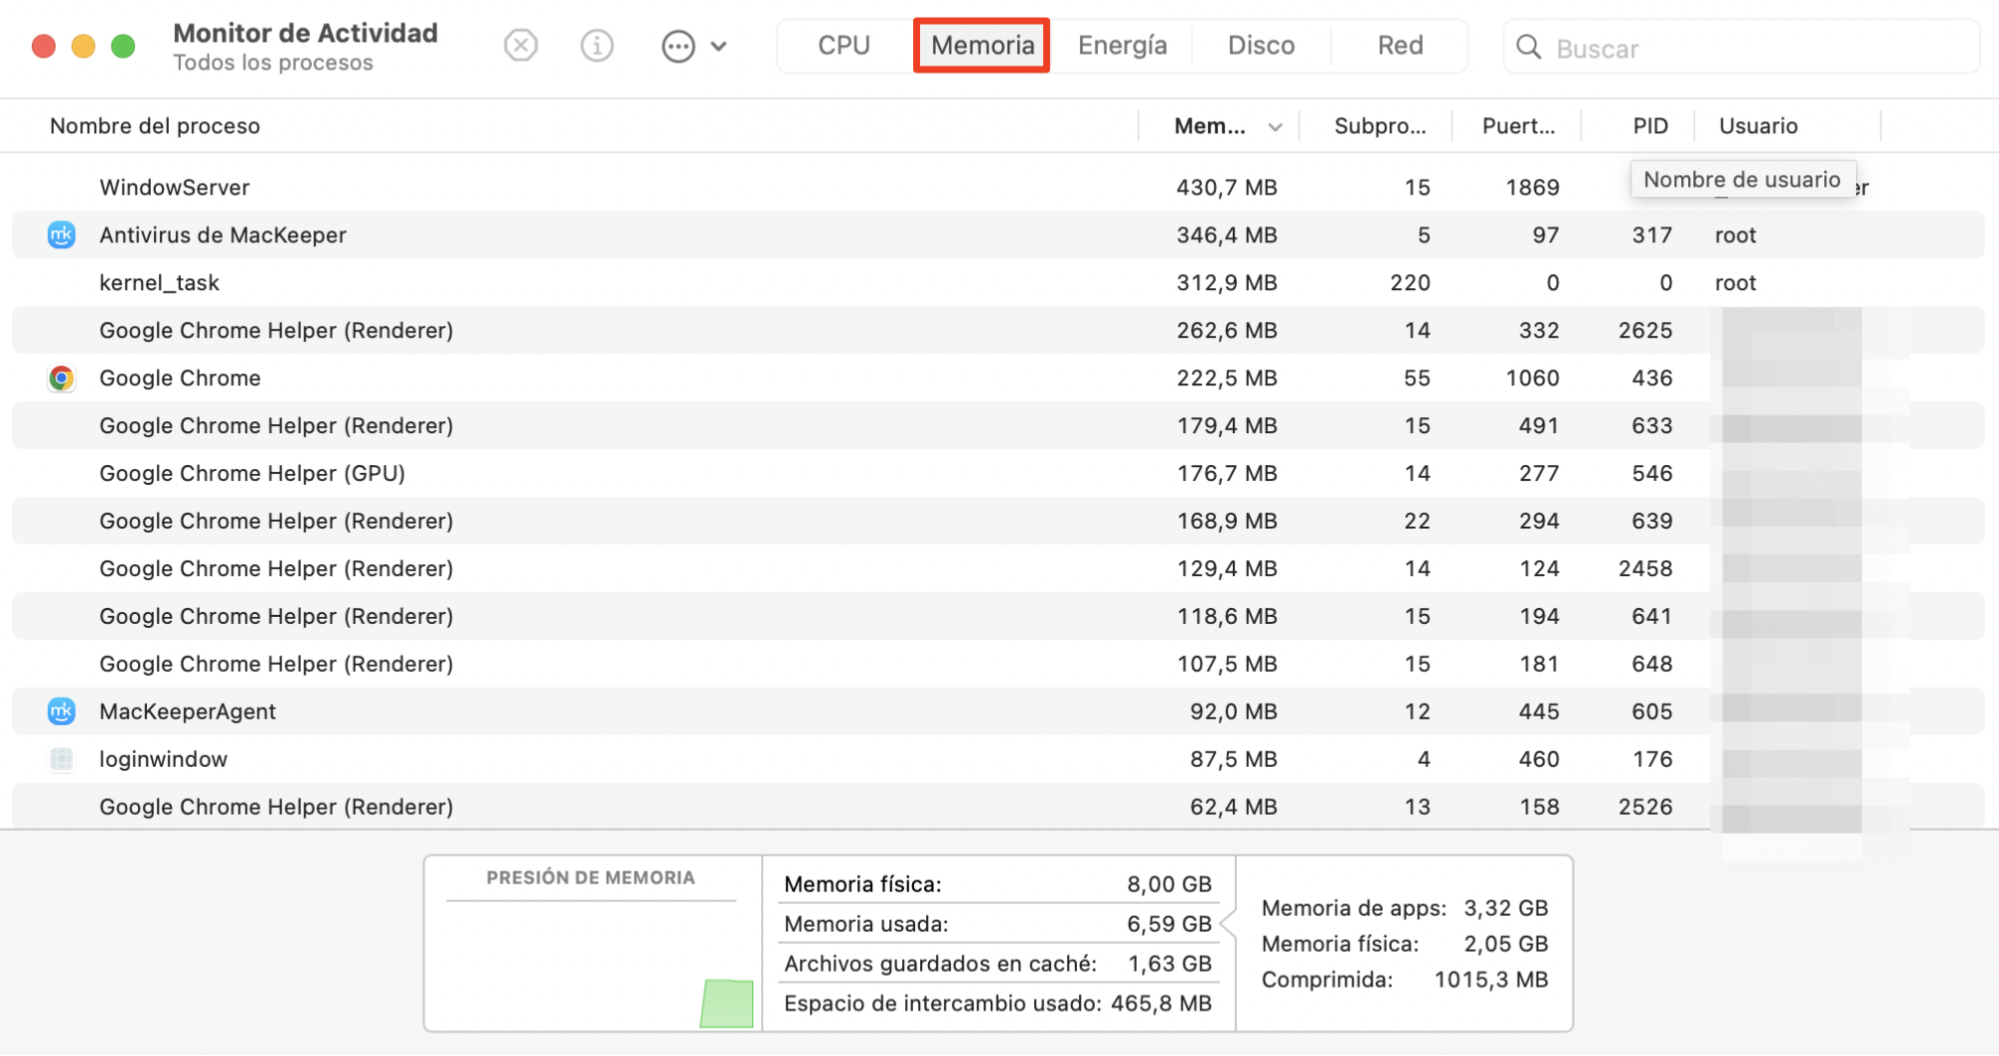1999x1056 pixels.
Task: Expand the Mem column sort chevron
Action: [1275, 126]
